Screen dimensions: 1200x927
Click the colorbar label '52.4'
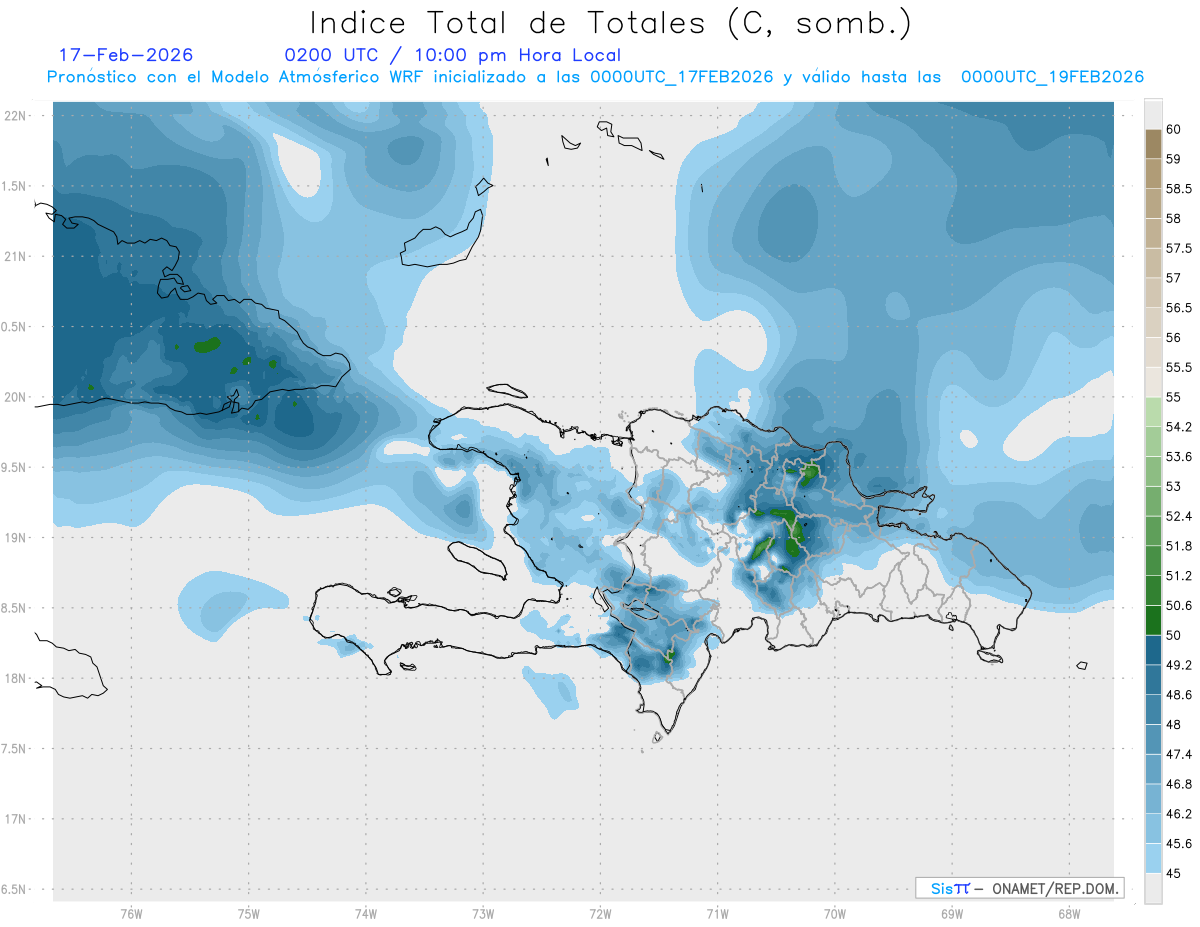[x=1179, y=516]
